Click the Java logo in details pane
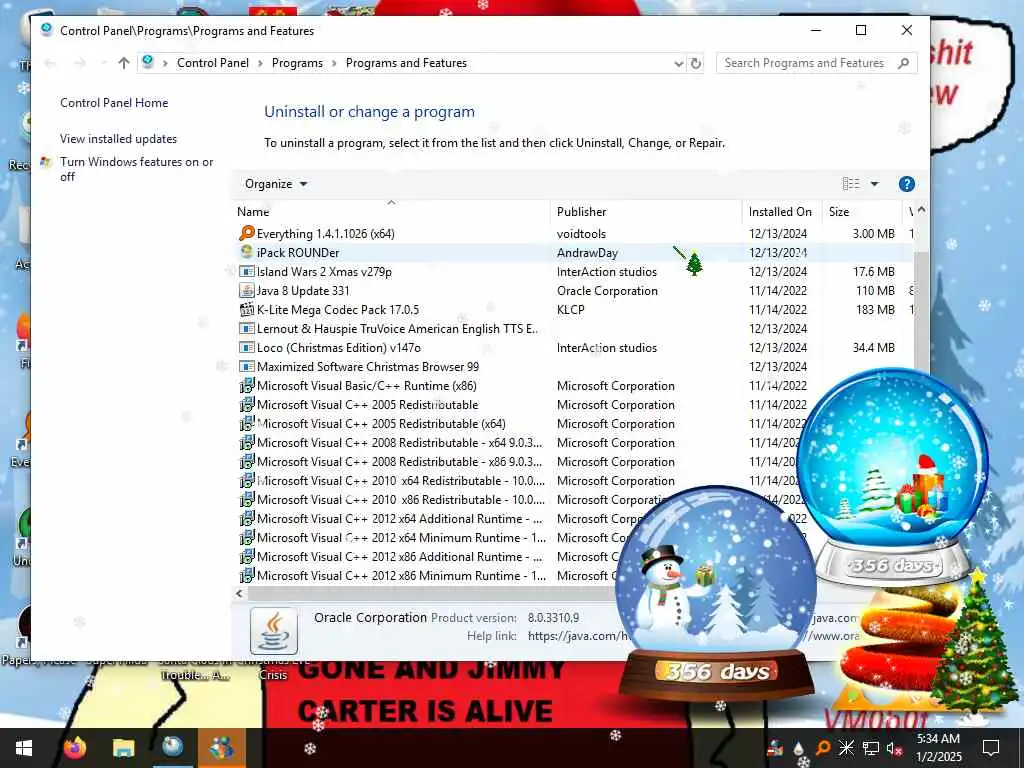The width and height of the screenshot is (1024, 768). click(x=274, y=630)
